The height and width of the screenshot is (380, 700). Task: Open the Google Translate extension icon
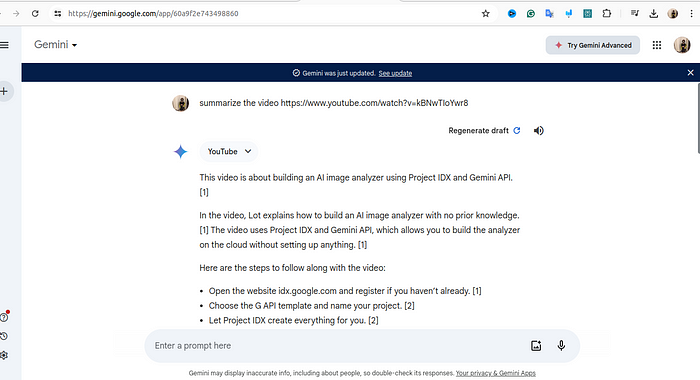(x=550, y=13)
